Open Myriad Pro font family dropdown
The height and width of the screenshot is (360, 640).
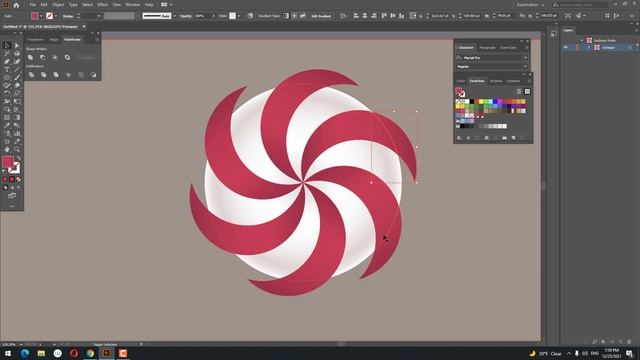point(525,58)
